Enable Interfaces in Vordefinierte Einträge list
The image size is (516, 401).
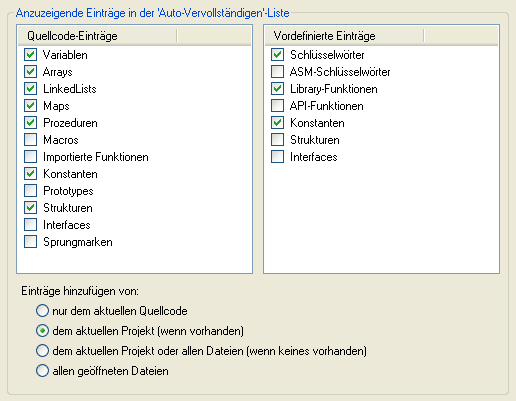click(x=277, y=157)
